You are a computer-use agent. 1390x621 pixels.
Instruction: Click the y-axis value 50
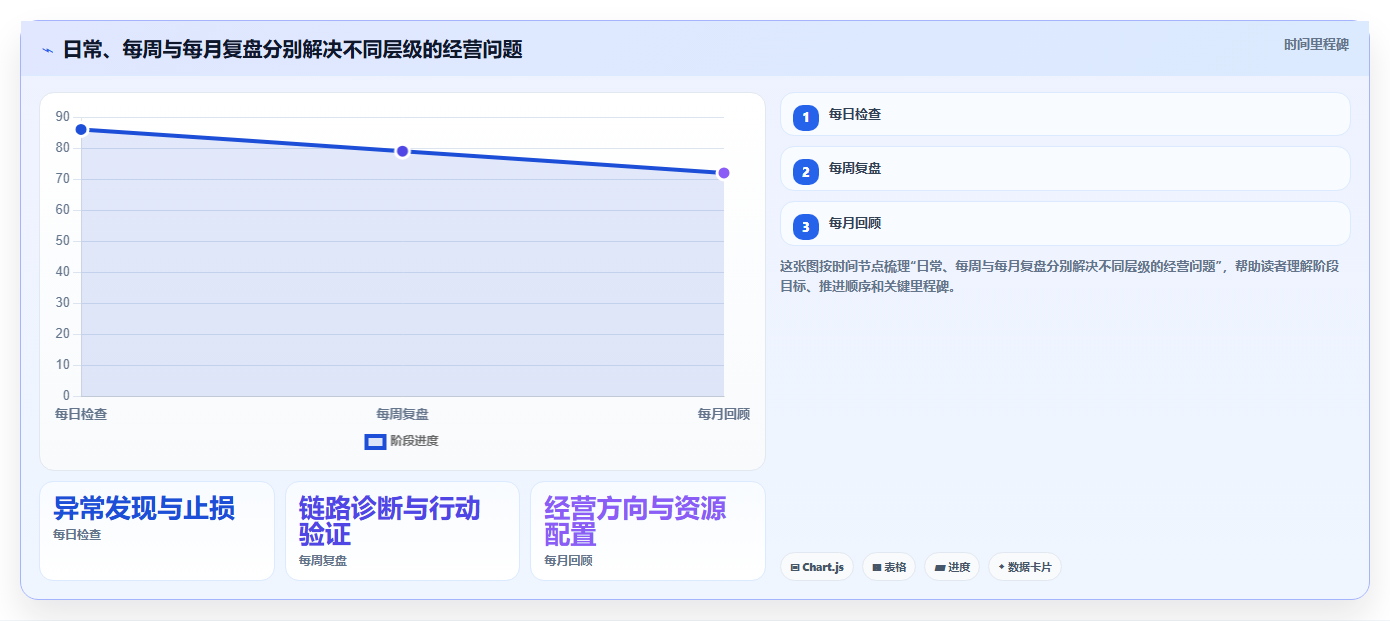click(63, 241)
